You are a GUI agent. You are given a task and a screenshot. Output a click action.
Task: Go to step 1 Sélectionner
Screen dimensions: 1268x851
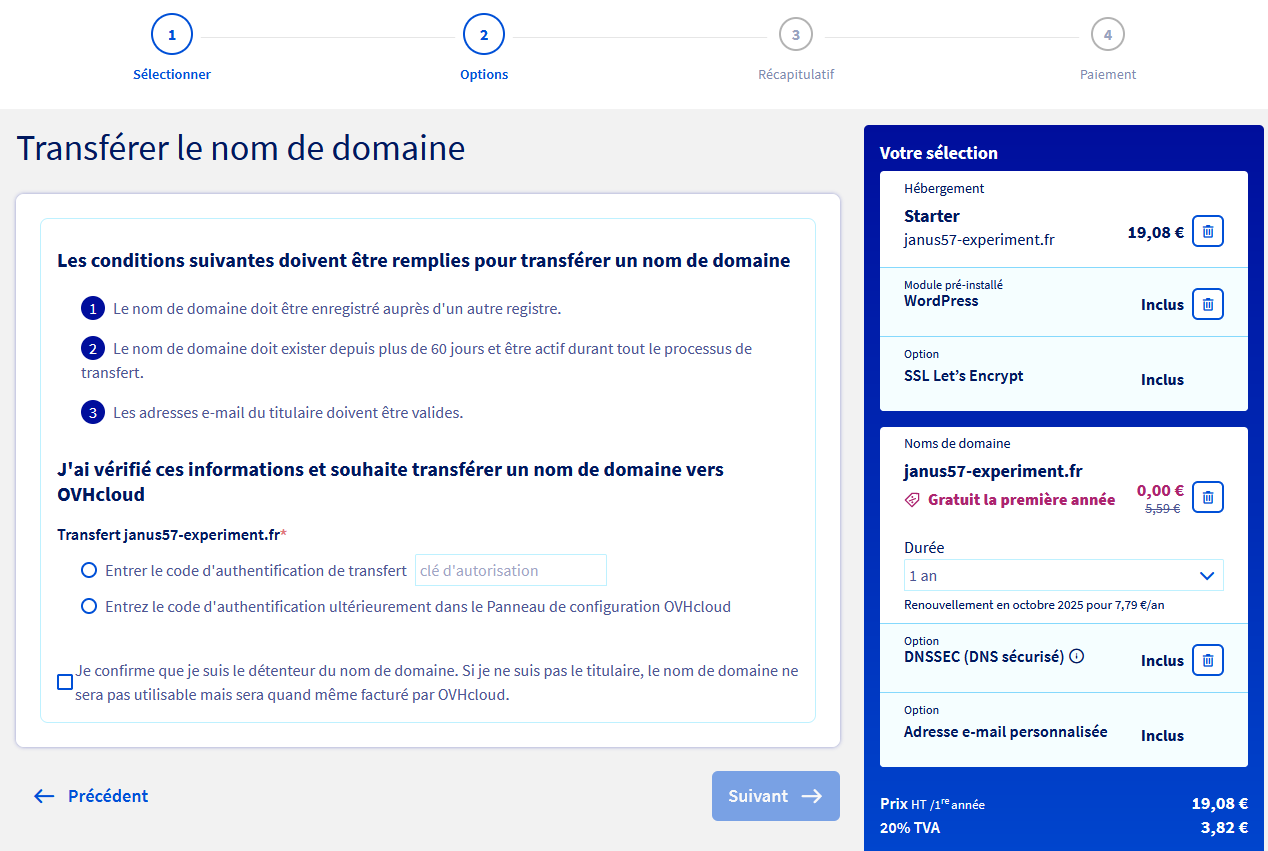pyautogui.click(x=172, y=35)
